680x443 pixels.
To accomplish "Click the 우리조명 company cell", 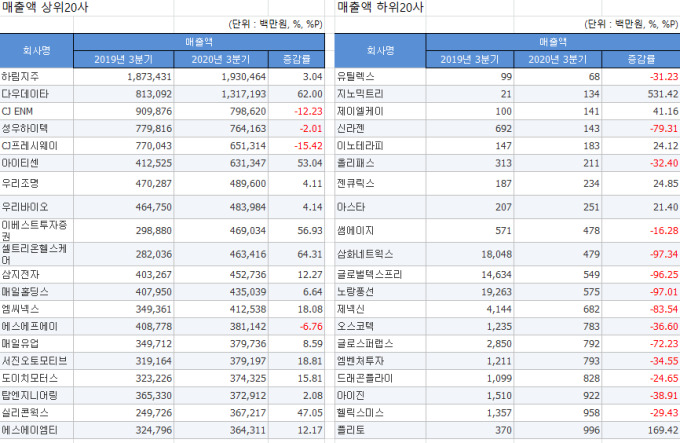I will coord(36,184).
